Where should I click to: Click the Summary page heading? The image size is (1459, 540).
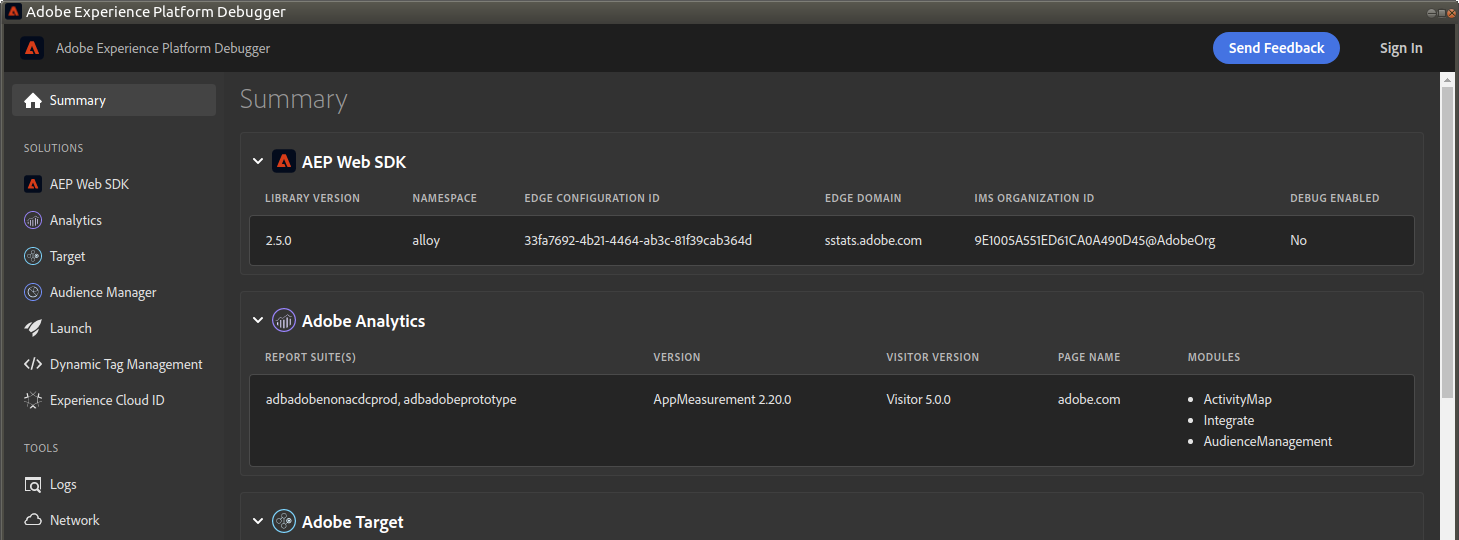(293, 99)
